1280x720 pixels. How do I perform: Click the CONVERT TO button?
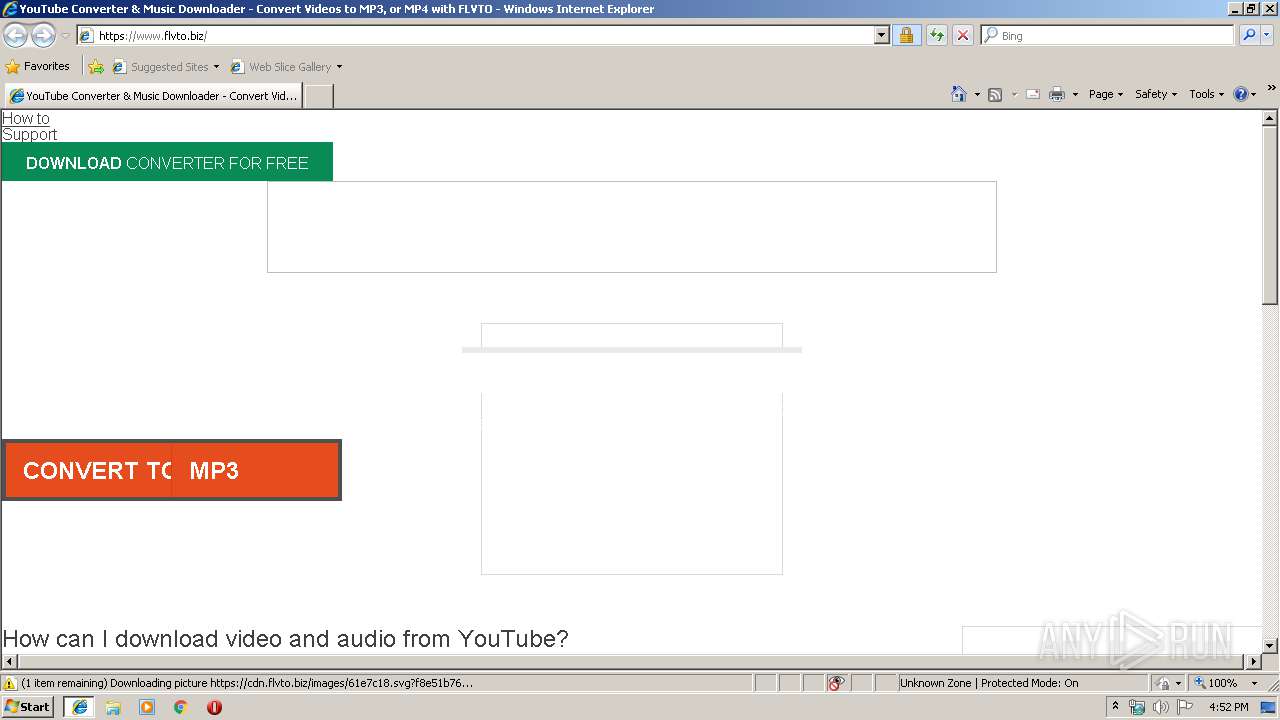click(x=88, y=470)
